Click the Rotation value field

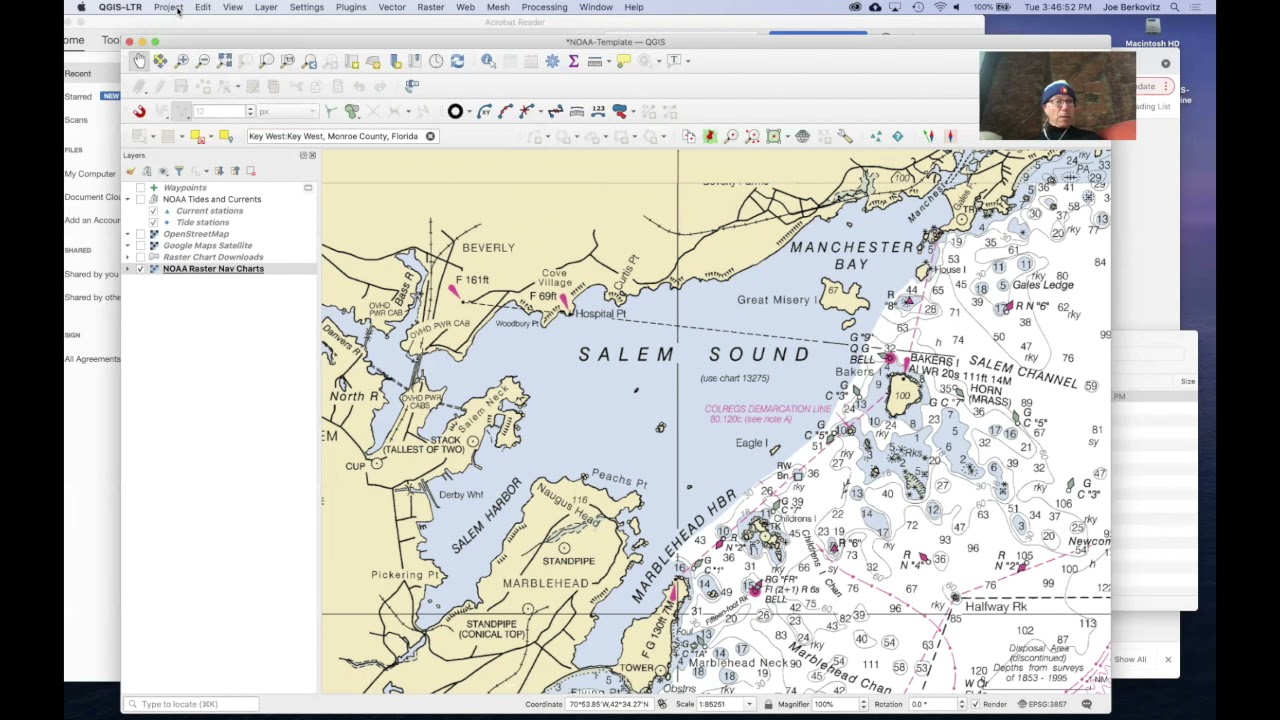coord(933,704)
